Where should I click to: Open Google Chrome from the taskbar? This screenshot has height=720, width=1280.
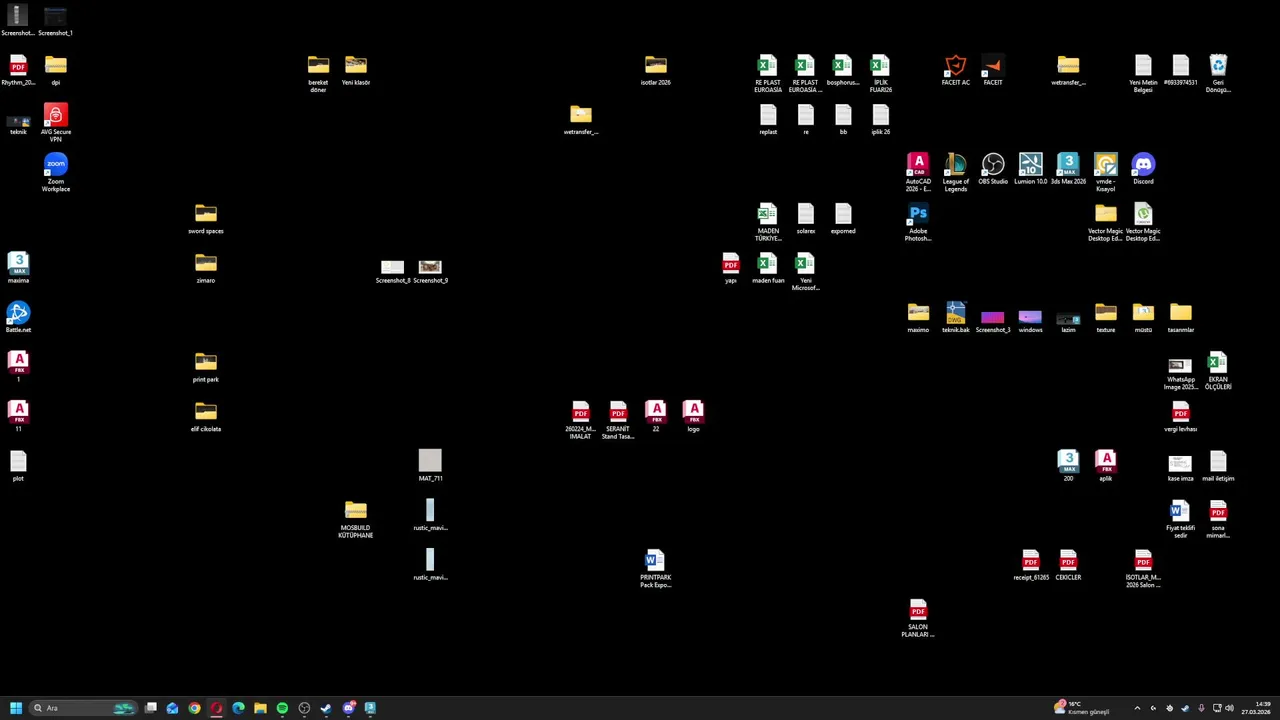194,708
